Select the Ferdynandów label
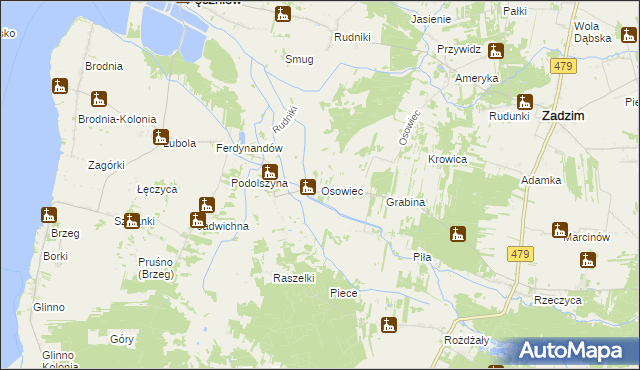Screen dimensions: 640x370 [249, 148]
